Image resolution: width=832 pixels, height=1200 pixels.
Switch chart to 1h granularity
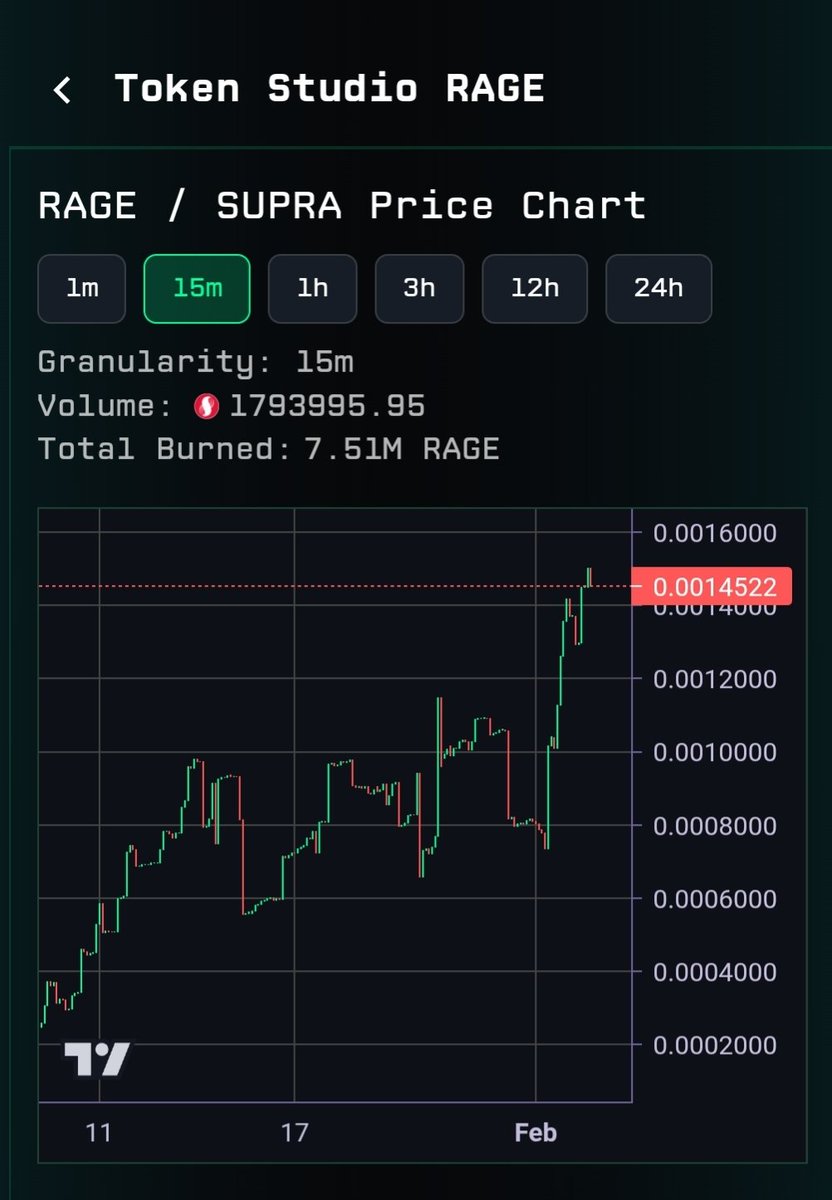click(x=313, y=289)
